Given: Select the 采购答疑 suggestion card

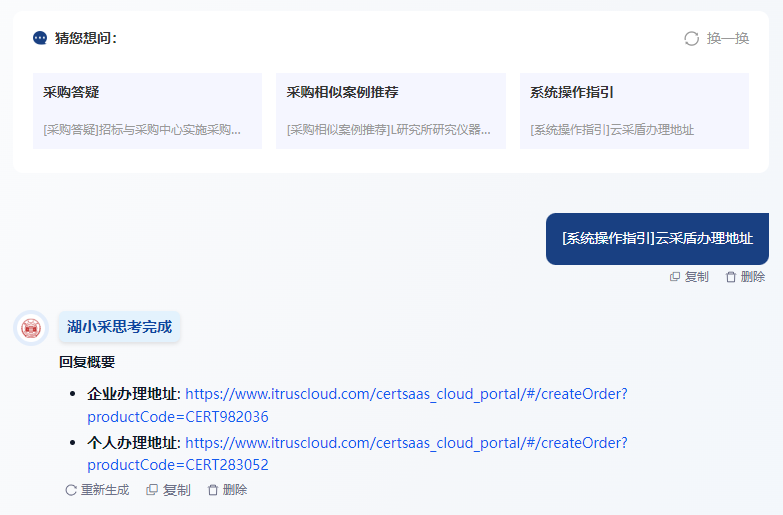Looking at the screenshot, I should pyautogui.click(x=147, y=111).
